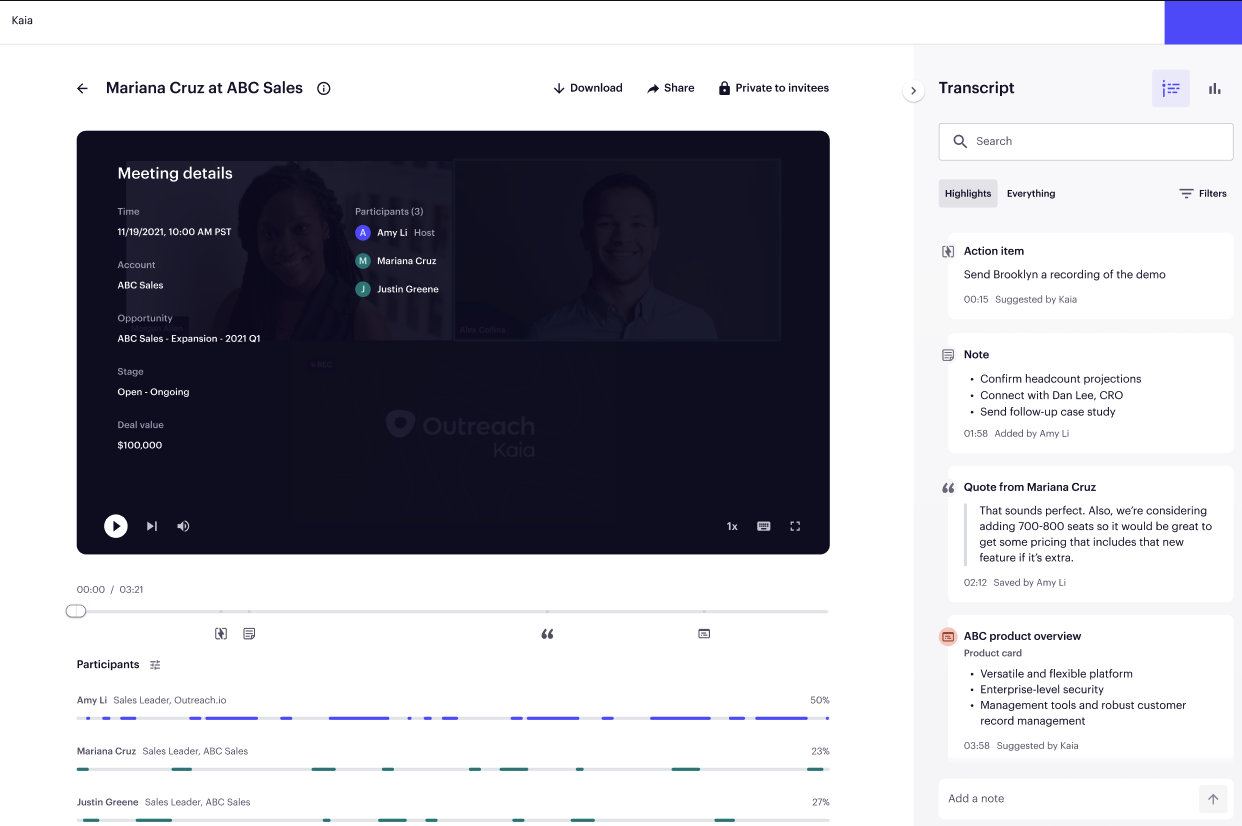Click the info icon next to meeting title
Image resolution: width=1242 pixels, height=826 pixels.
[x=323, y=88]
